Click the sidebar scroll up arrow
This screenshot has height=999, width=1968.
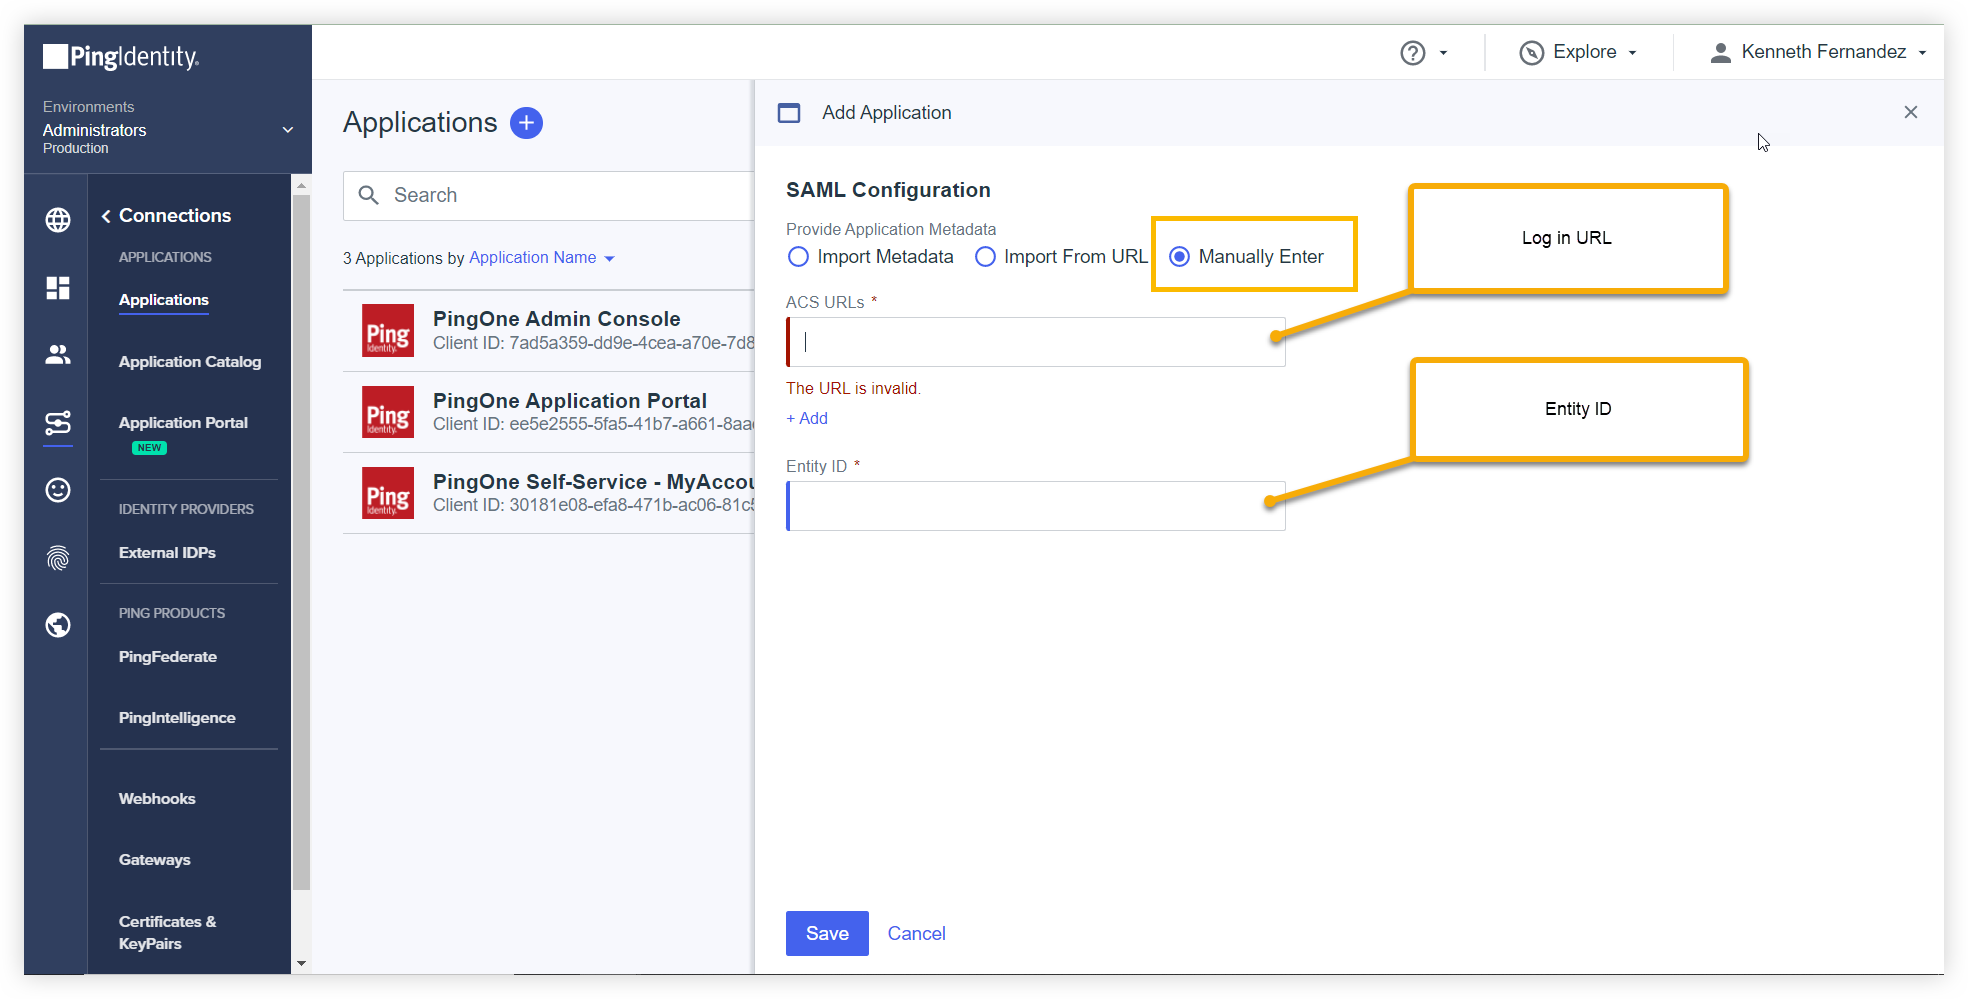coord(301,186)
